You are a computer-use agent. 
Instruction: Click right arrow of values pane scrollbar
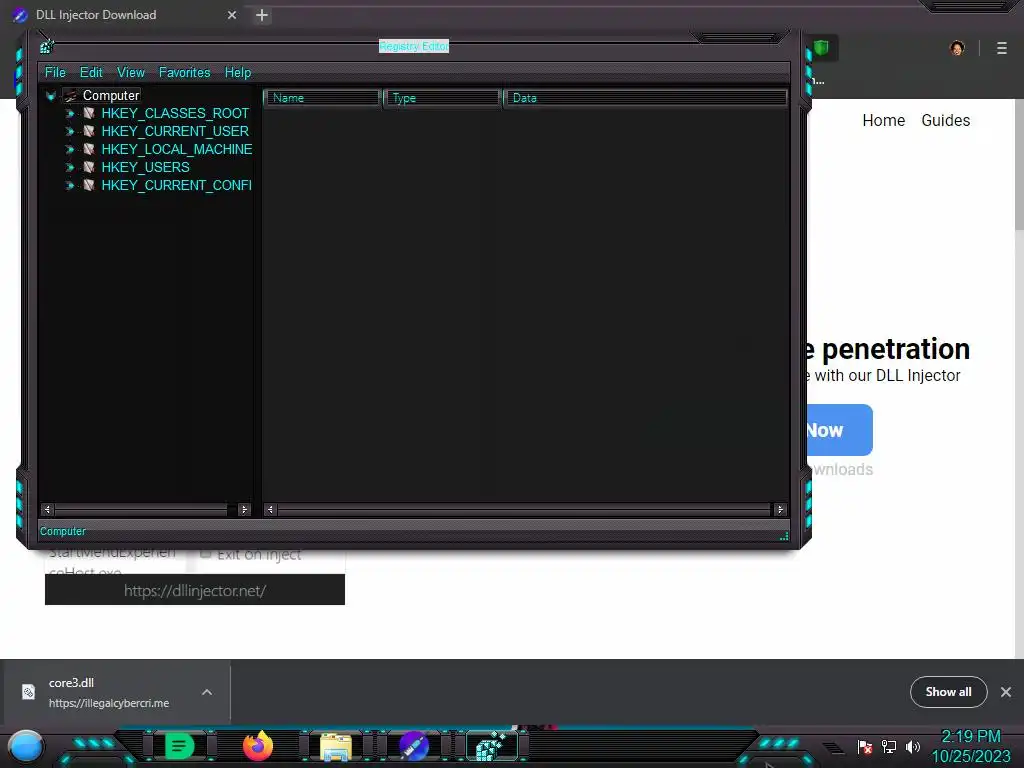click(x=780, y=509)
